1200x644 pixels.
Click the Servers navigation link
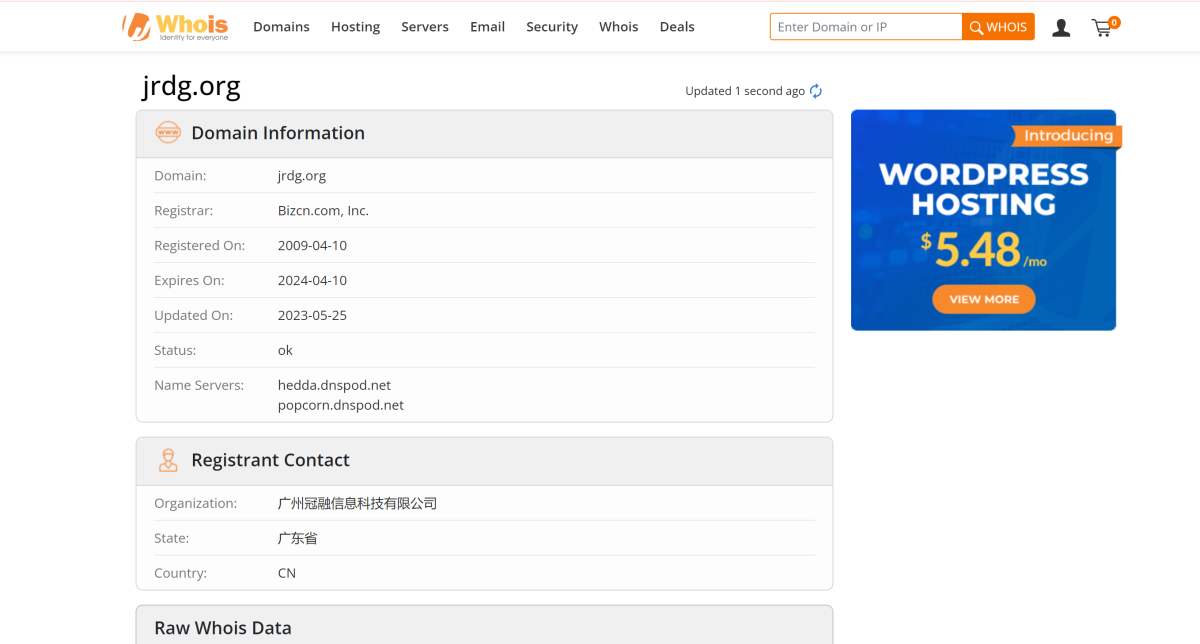[x=425, y=27]
